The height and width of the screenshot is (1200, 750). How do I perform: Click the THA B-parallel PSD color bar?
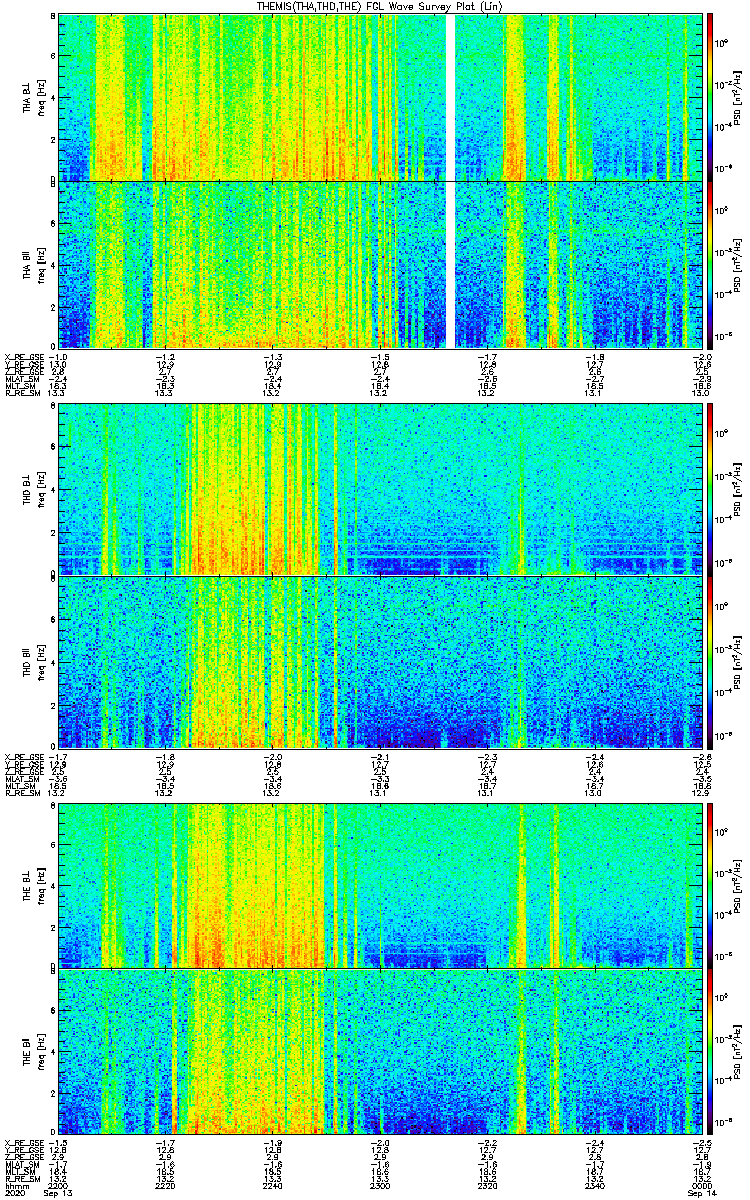(709, 264)
